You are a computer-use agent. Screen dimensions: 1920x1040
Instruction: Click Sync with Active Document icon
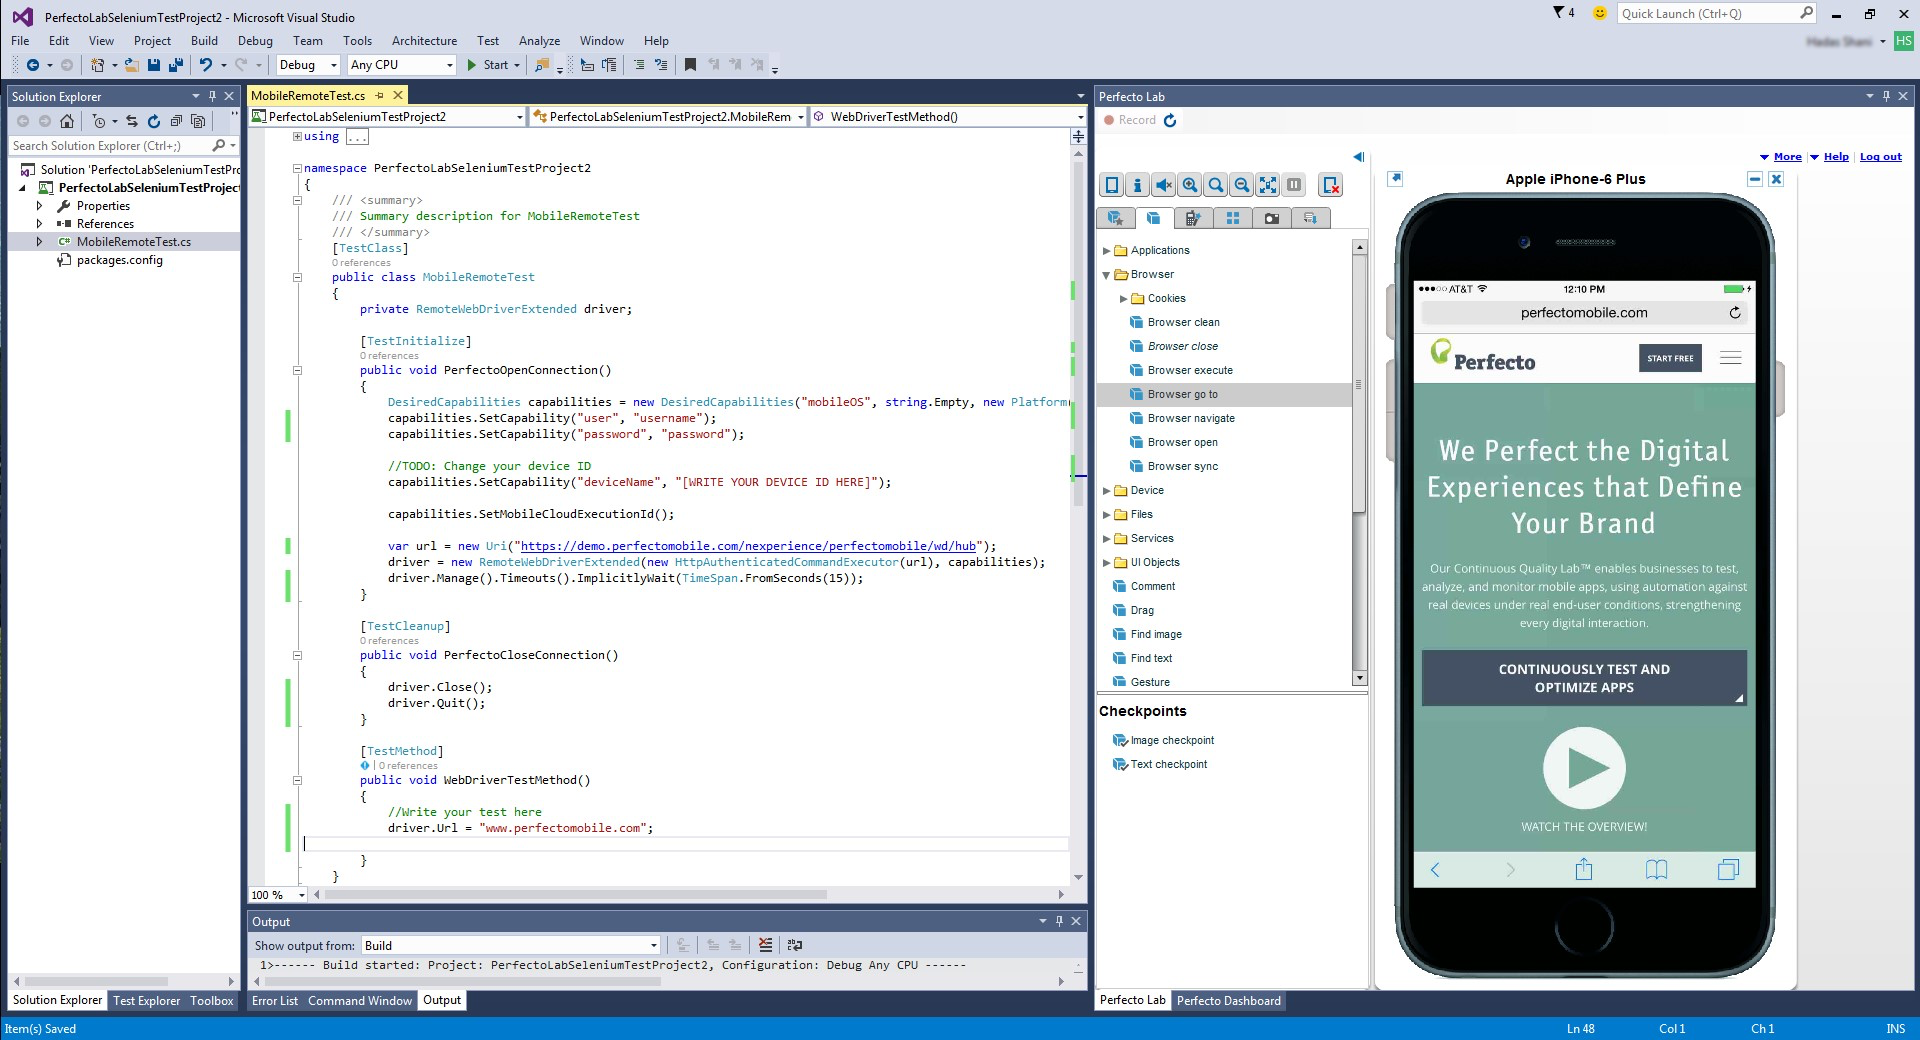[x=132, y=121]
